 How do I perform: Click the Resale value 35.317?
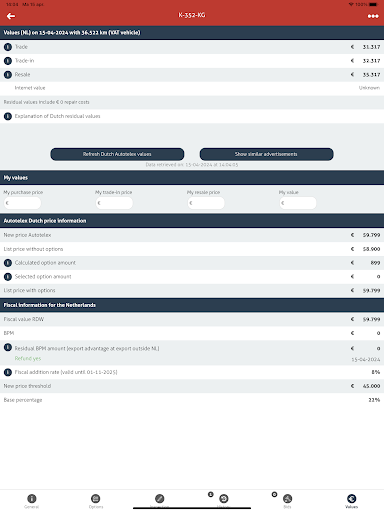(x=371, y=75)
